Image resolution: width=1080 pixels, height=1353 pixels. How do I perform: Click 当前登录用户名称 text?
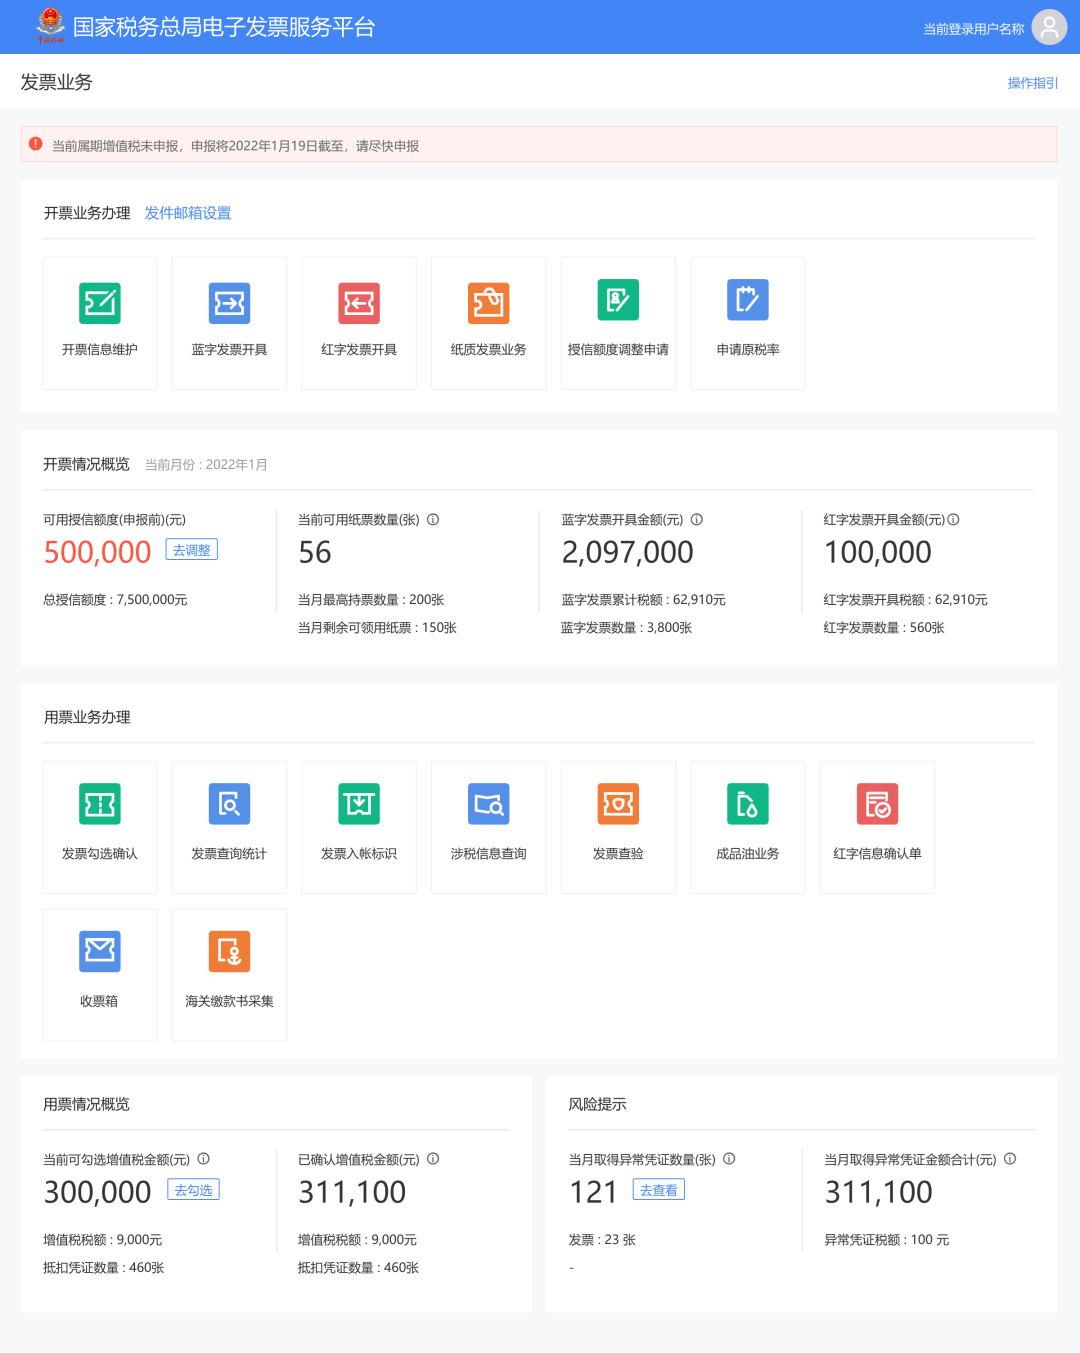[974, 29]
